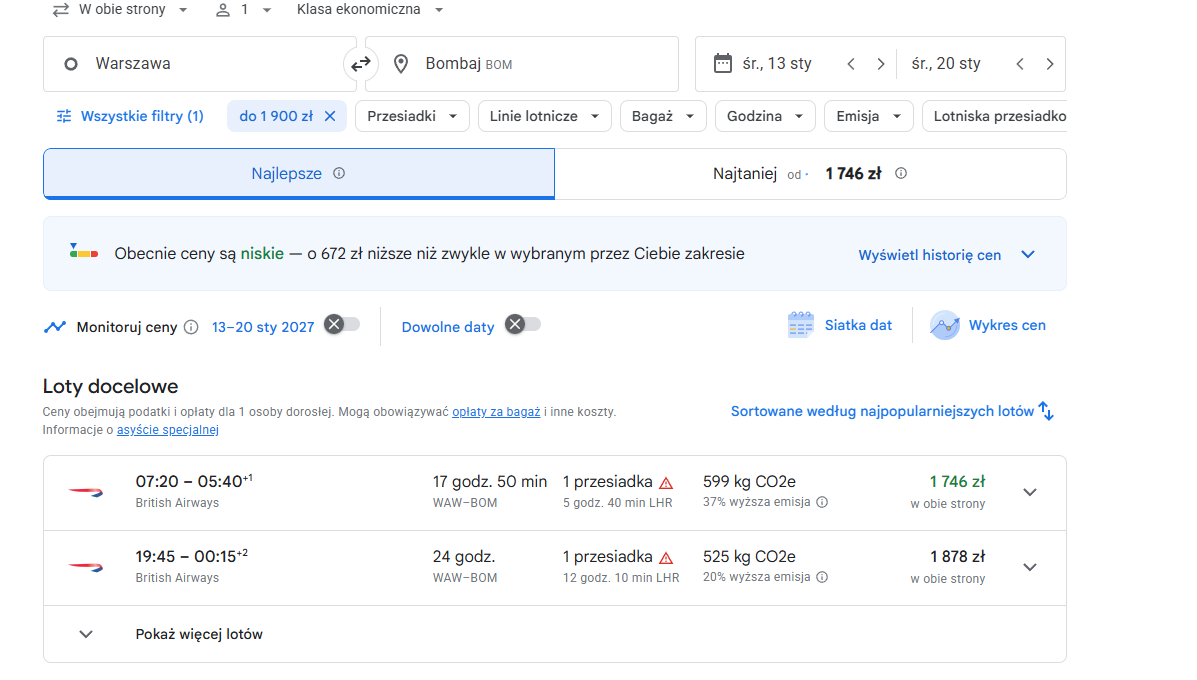The height and width of the screenshot is (680, 1197).
Task: Open Wszystkie filtry (1) panel
Action: 131,116
